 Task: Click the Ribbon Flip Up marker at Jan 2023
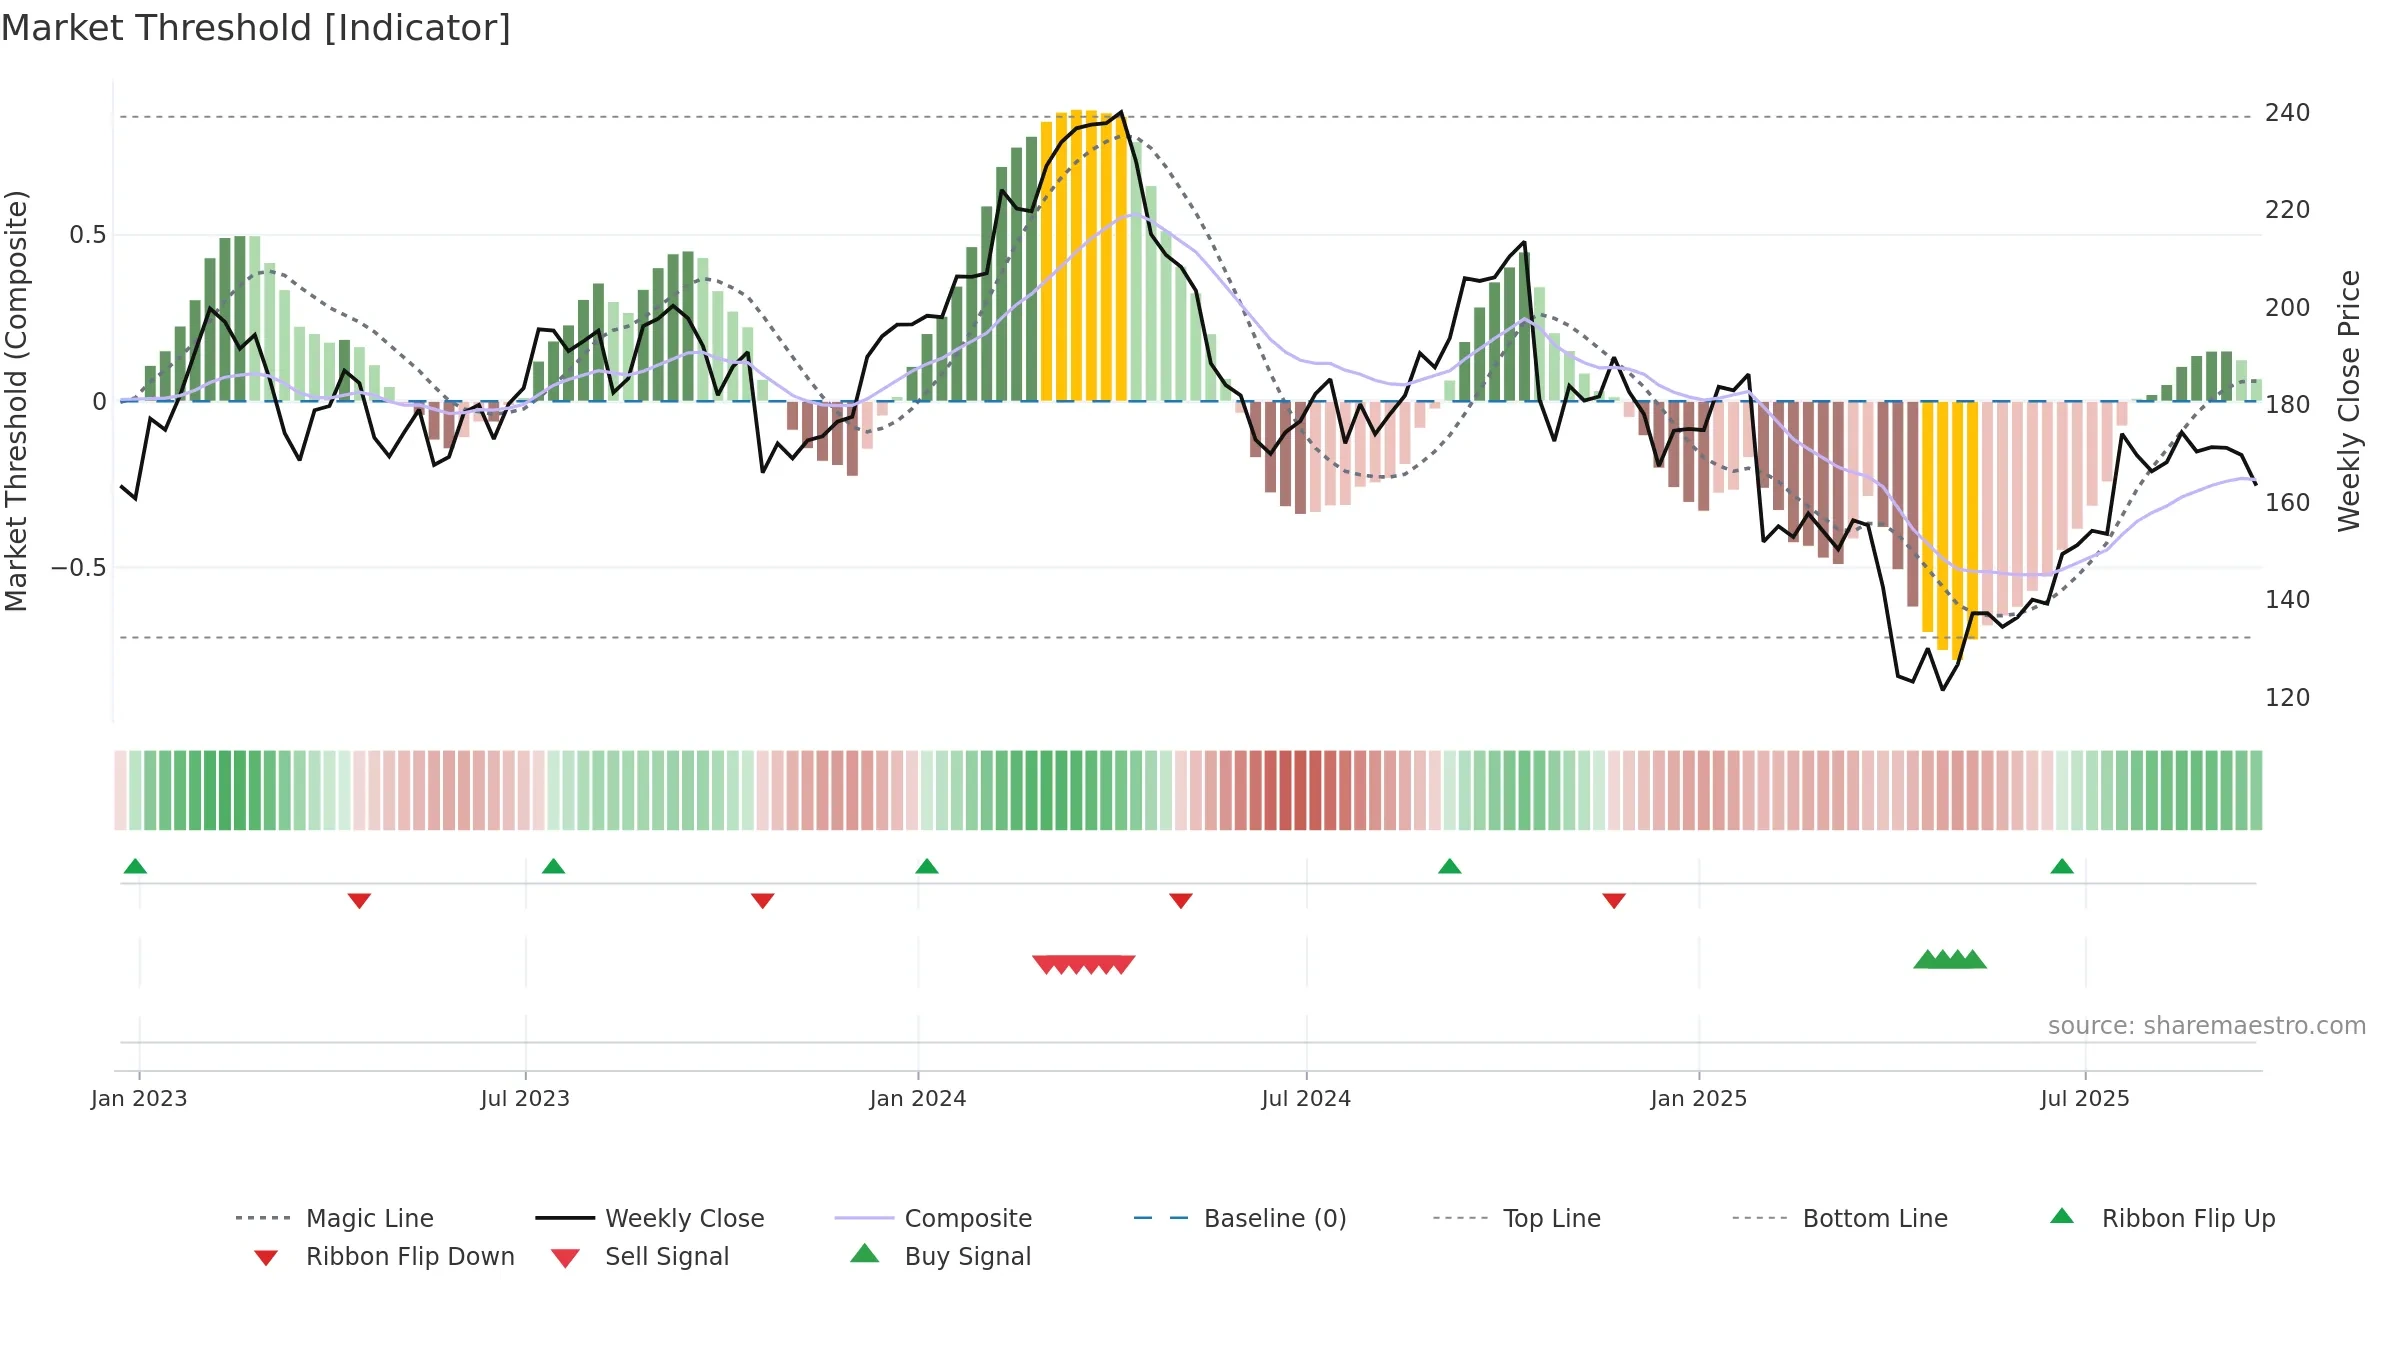pos(135,866)
